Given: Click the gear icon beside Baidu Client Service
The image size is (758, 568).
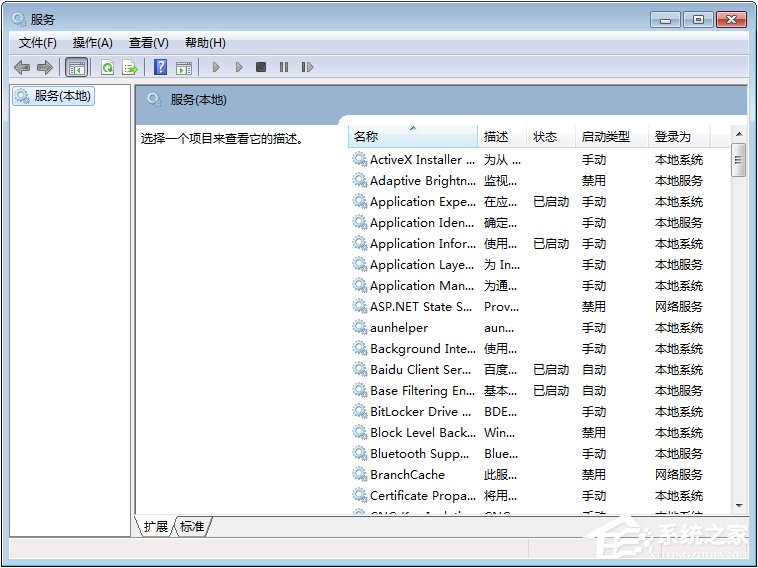Looking at the screenshot, I should coord(359,369).
